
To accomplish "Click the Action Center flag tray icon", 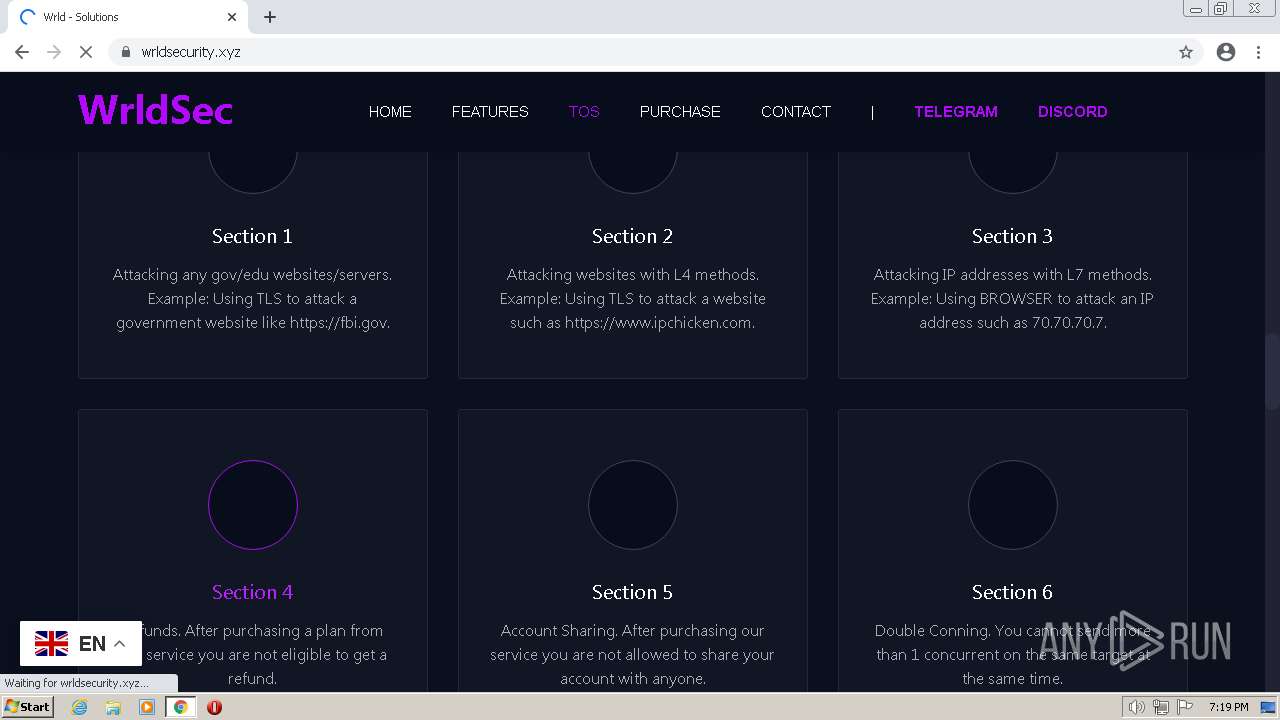I will 1185,707.
